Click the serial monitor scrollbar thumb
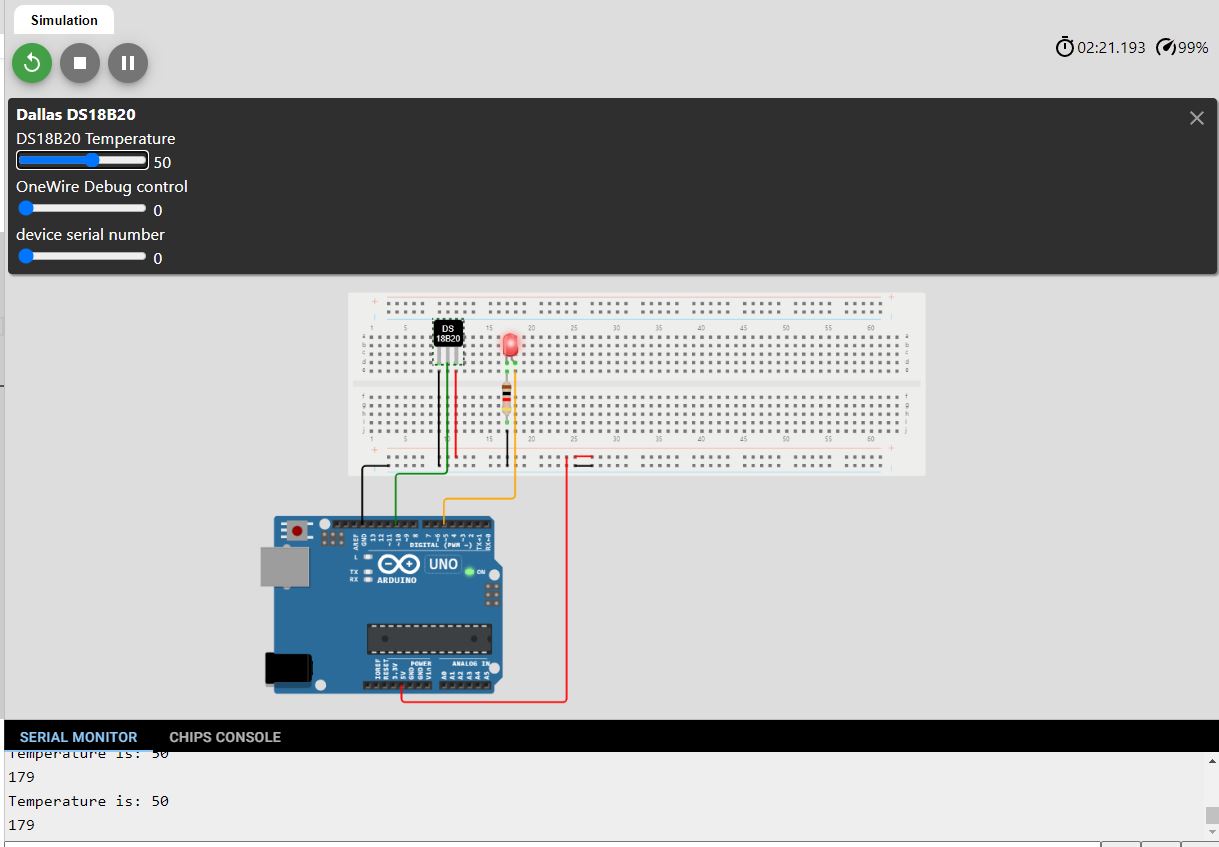The width and height of the screenshot is (1219, 847). pos(1212,815)
